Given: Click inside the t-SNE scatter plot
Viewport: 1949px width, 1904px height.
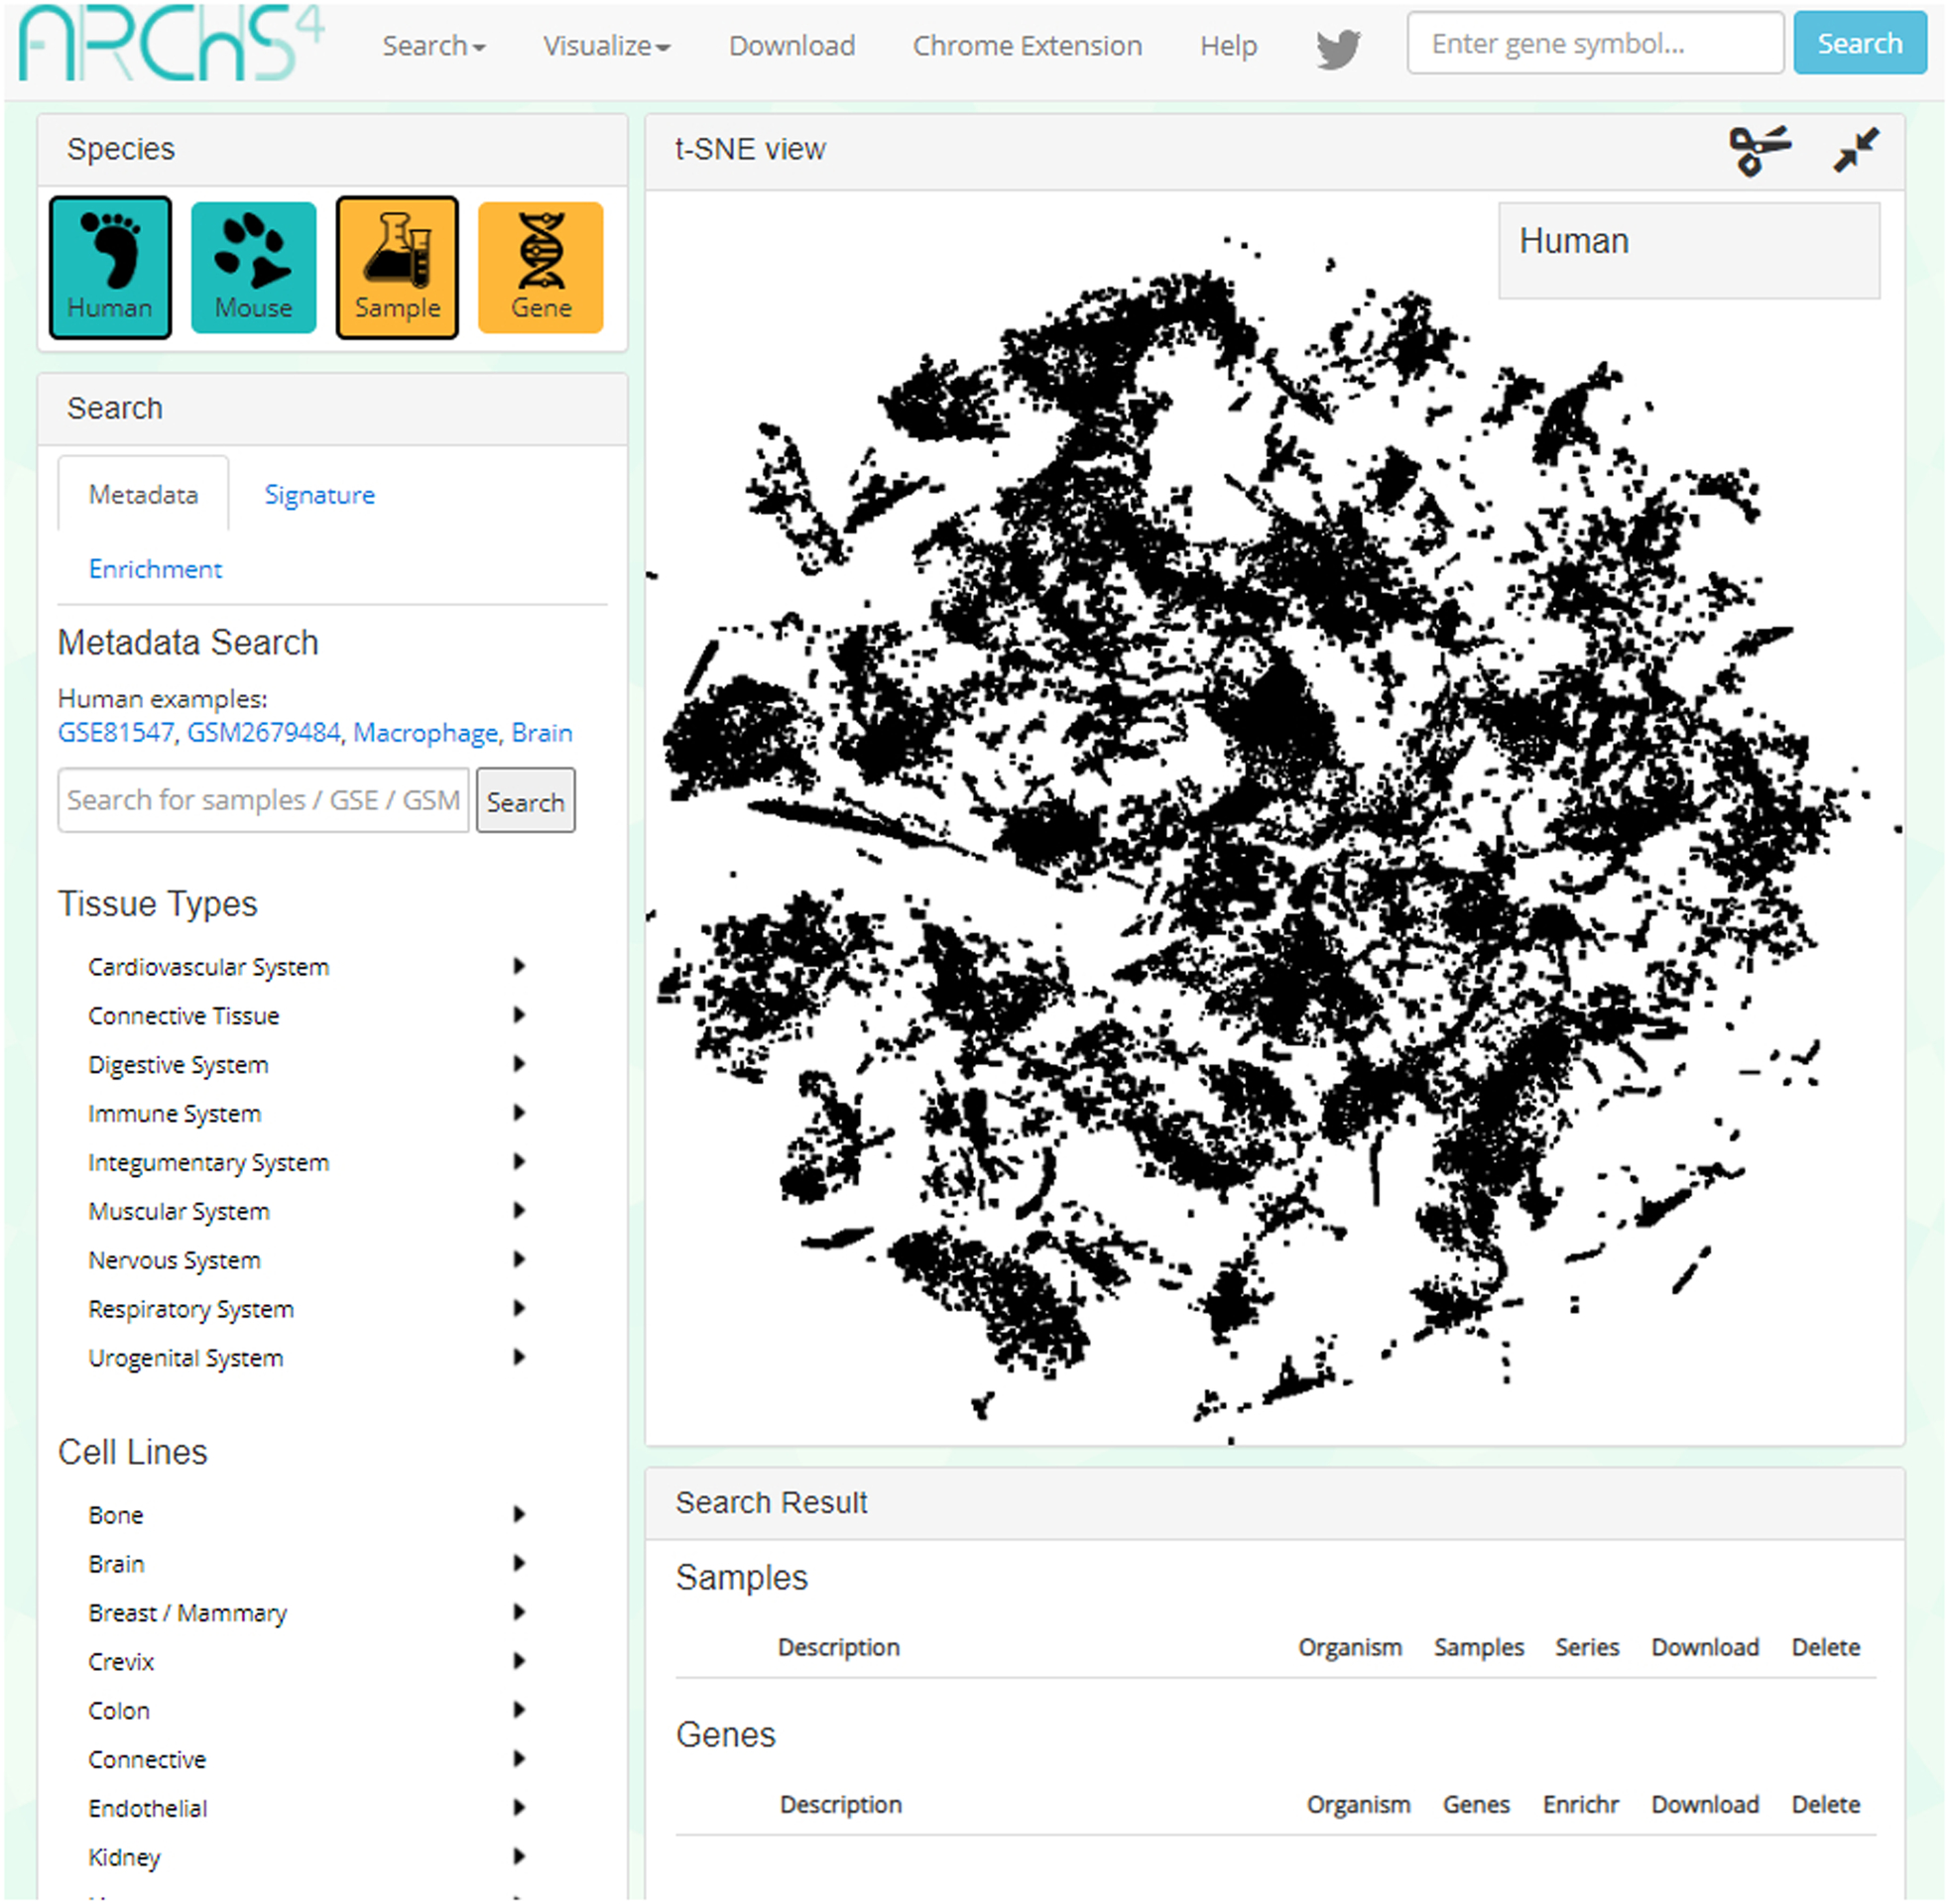Looking at the screenshot, I should [x=1274, y=818].
